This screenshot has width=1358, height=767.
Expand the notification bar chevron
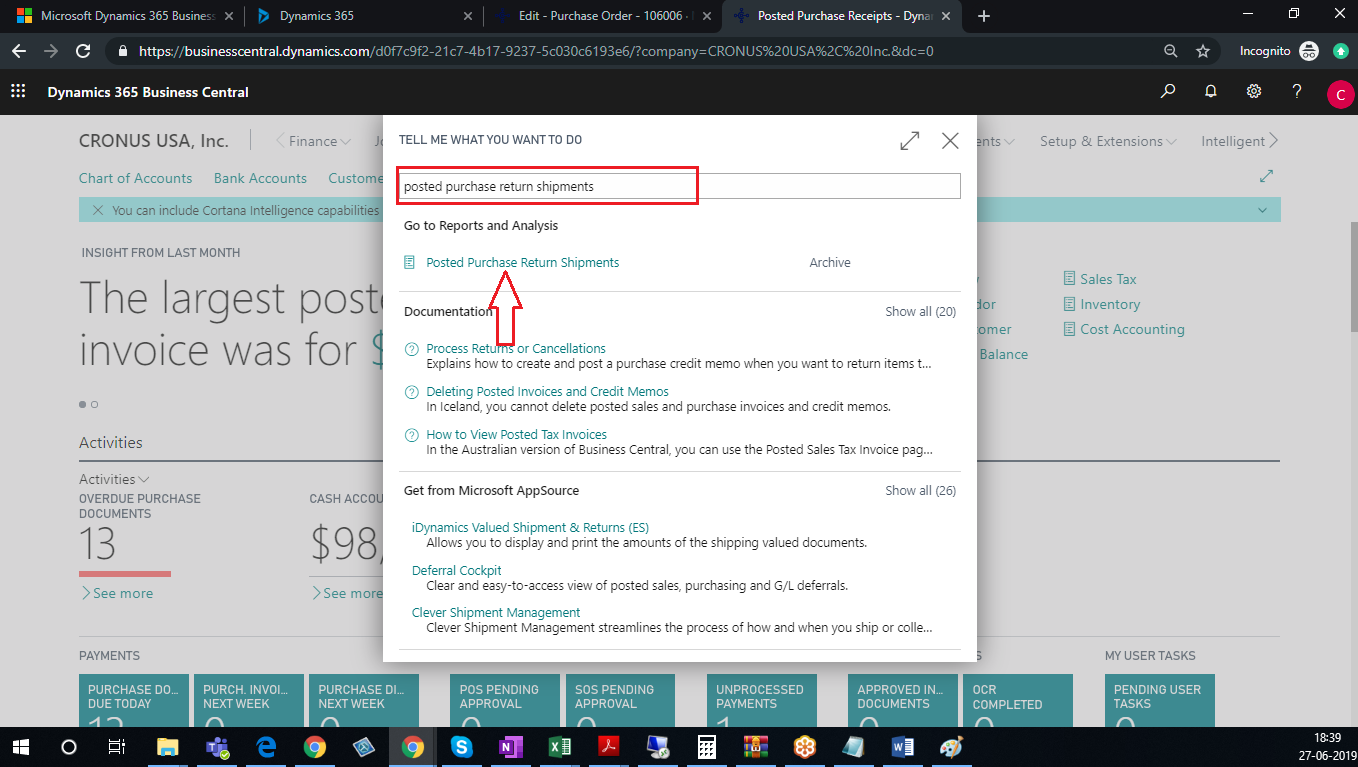coord(1263,210)
